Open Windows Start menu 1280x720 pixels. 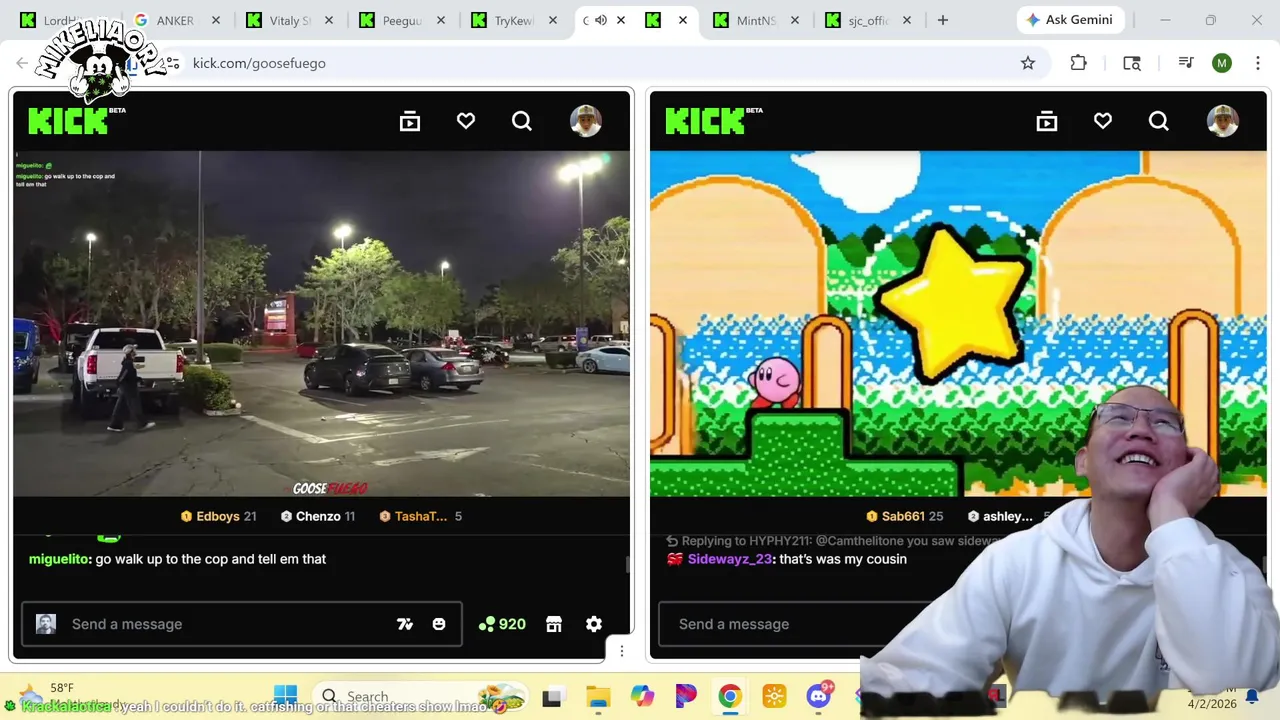(285, 696)
